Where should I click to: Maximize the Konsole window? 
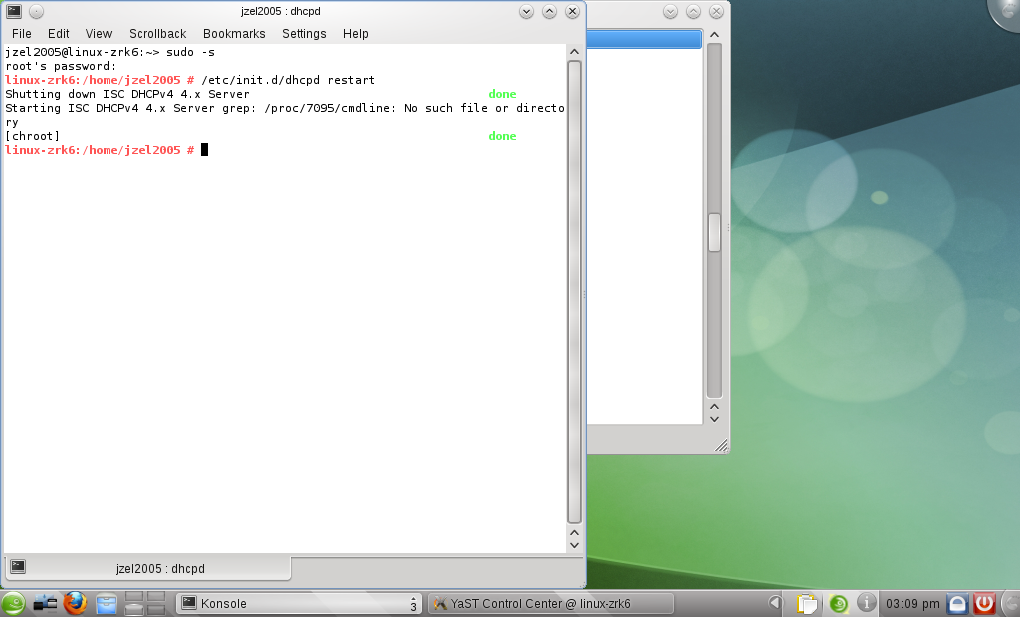coord(550,11)
